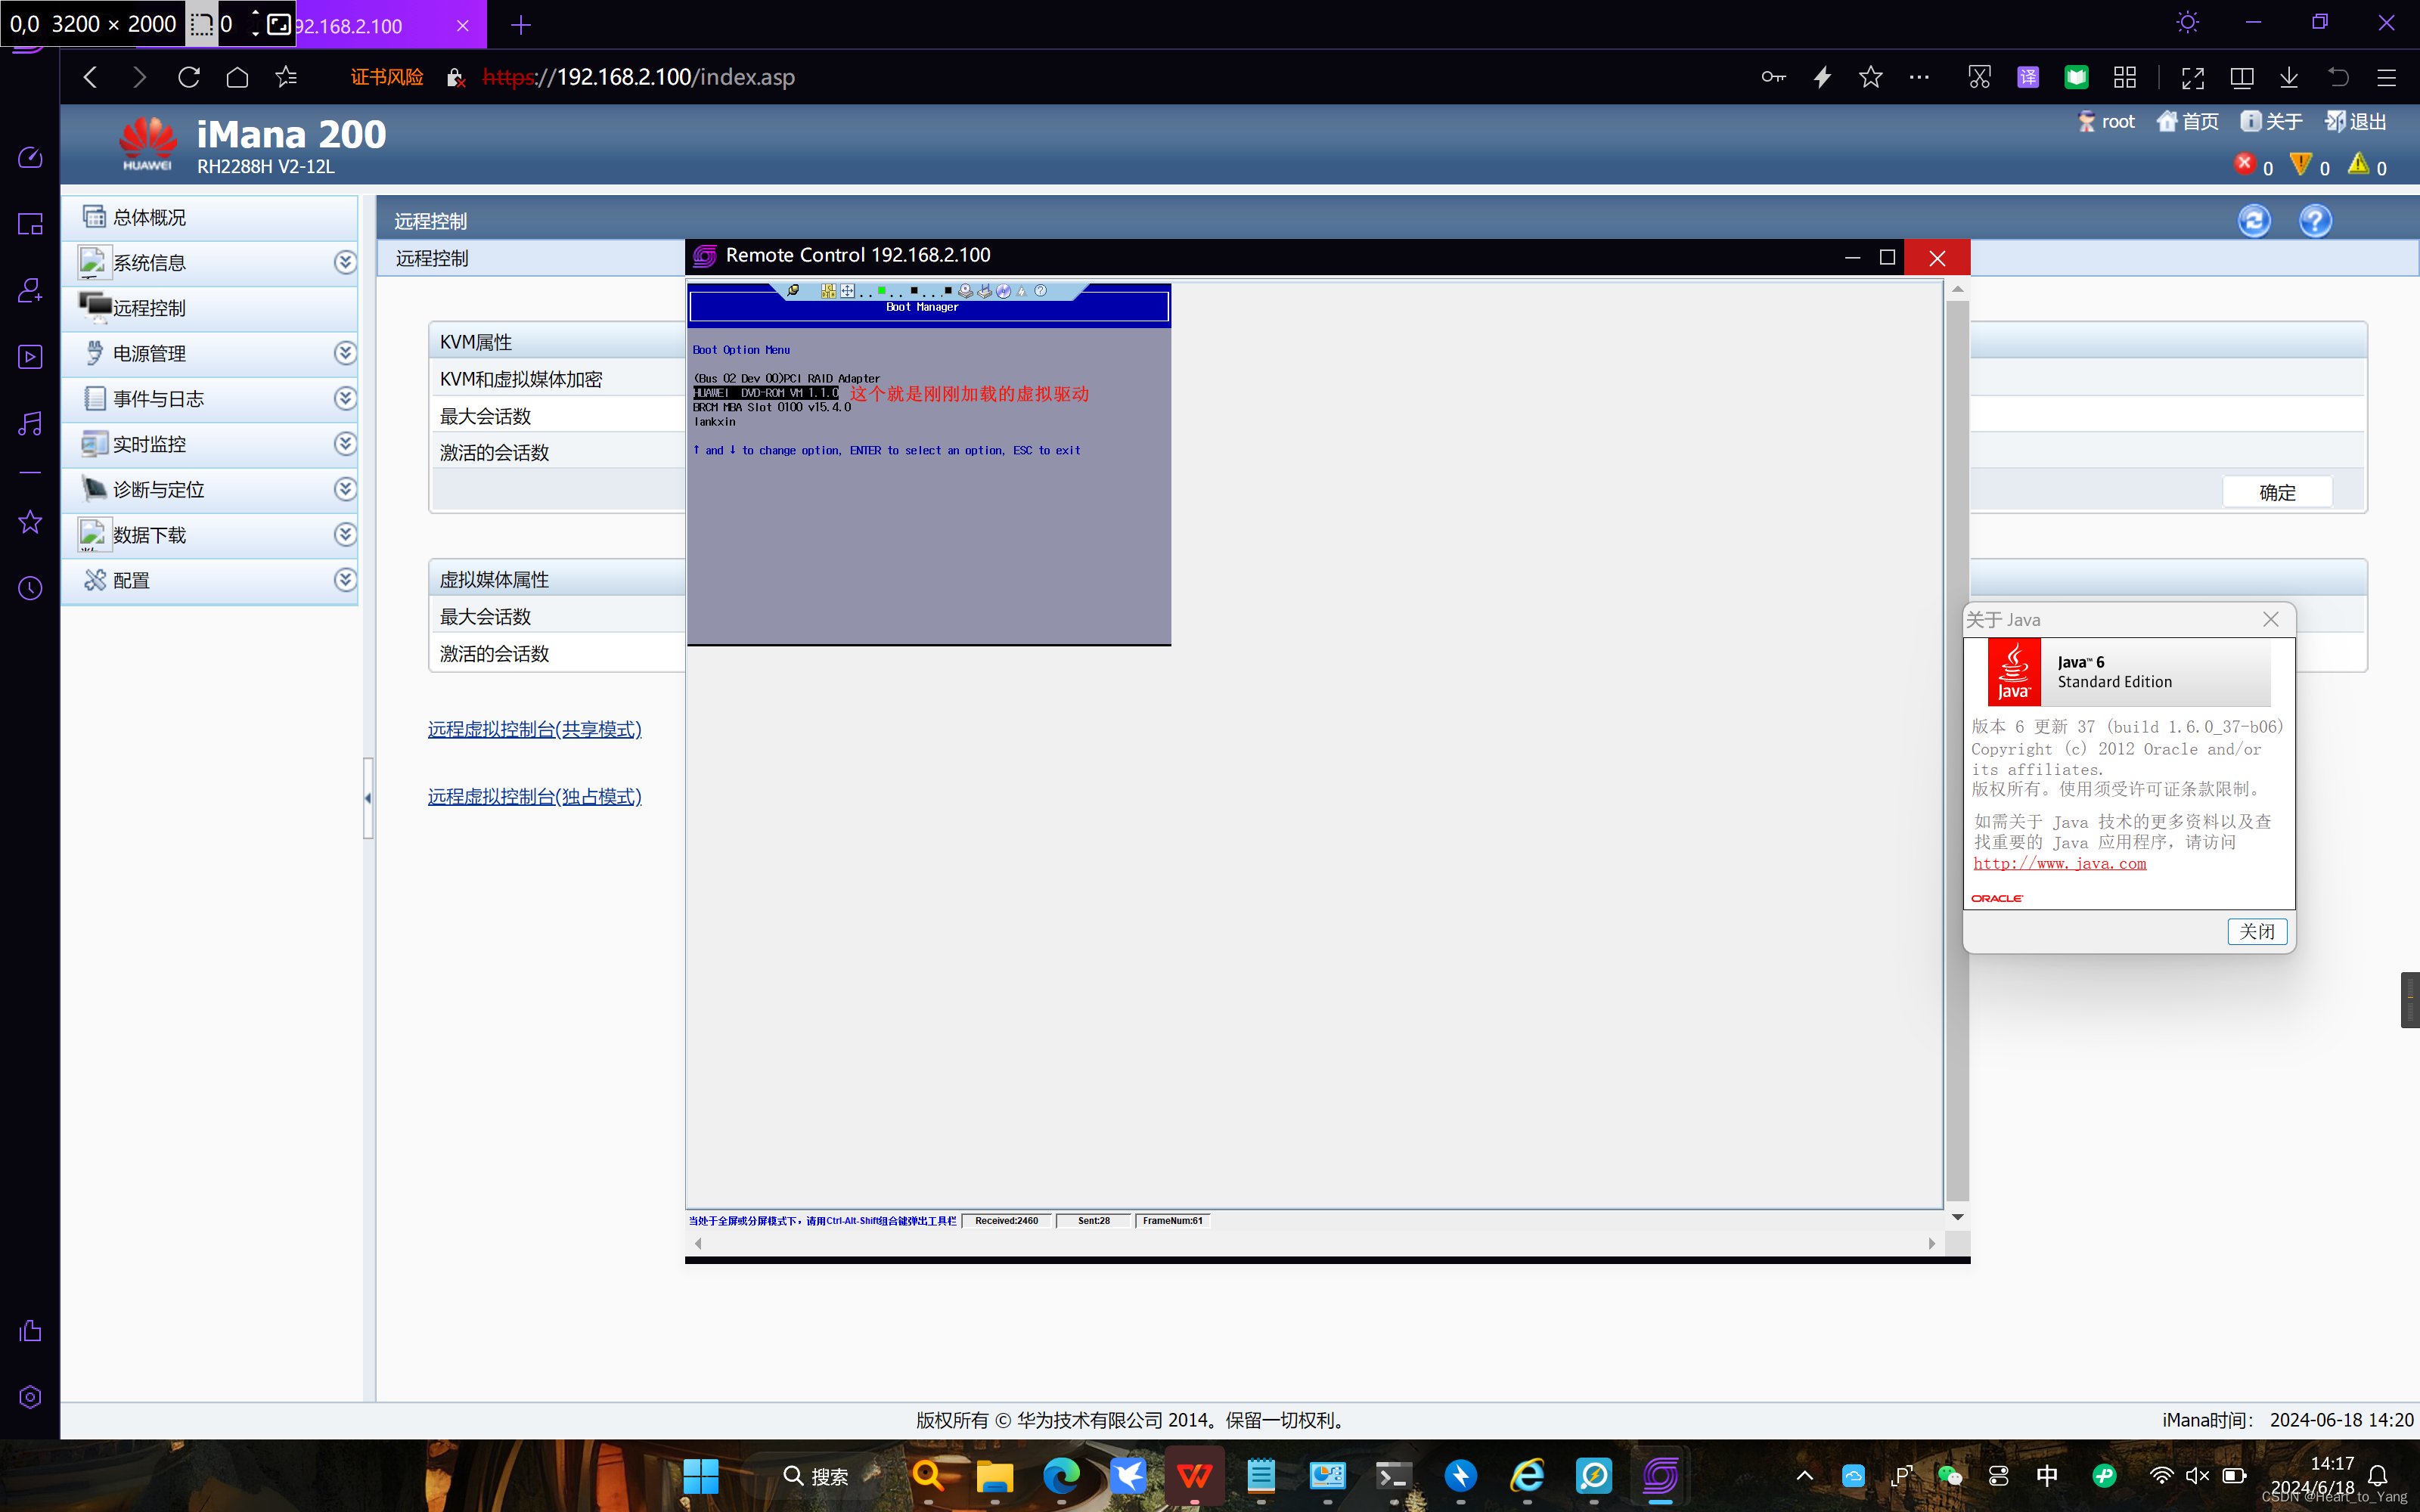
Task: Open the virtual CD-ROM drive icon
Action: point(965,291)
